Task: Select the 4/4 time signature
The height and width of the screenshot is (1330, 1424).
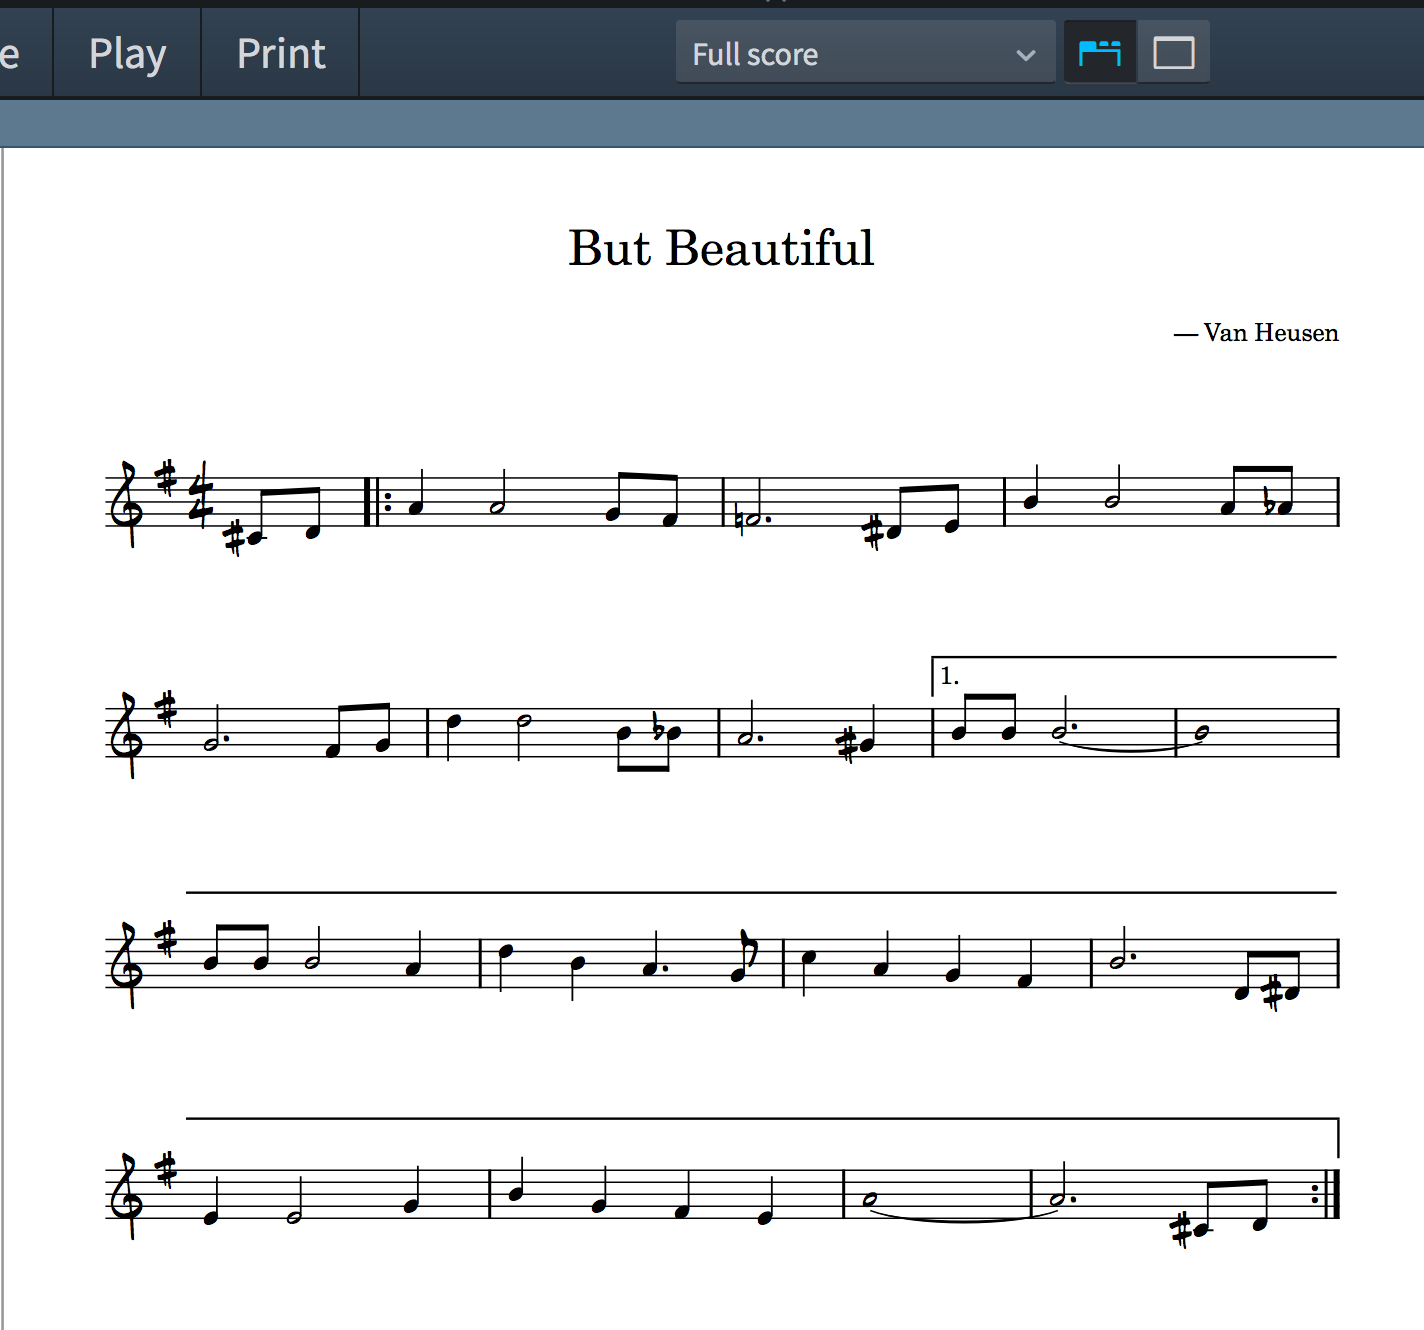Action: pyautogui.click(x=202, y=494)
